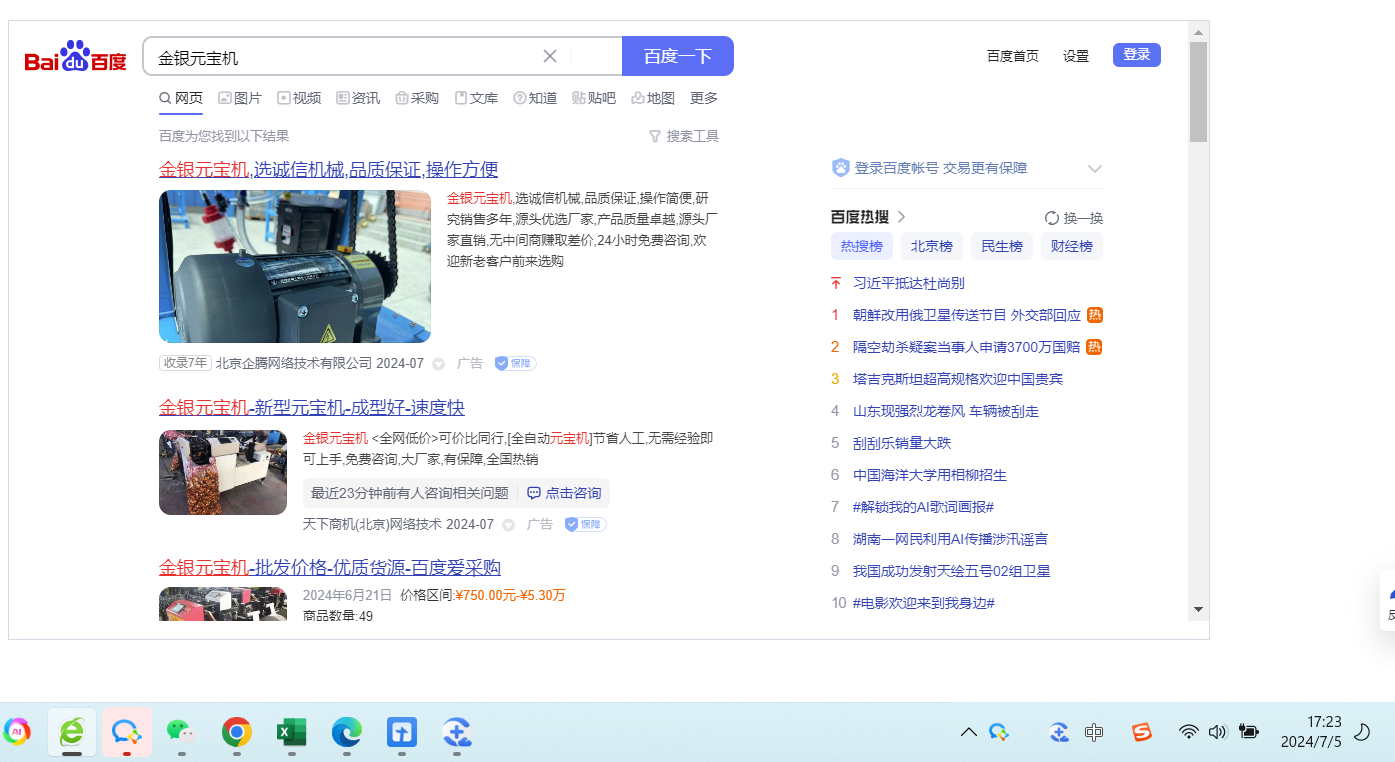Open the 更多 search category menu
1395x762 pixels.
click(704, 98)
